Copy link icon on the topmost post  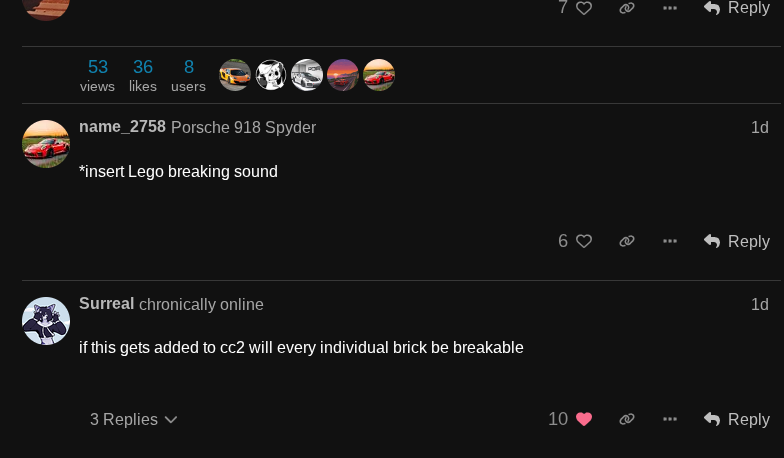(x=627, y=8)
